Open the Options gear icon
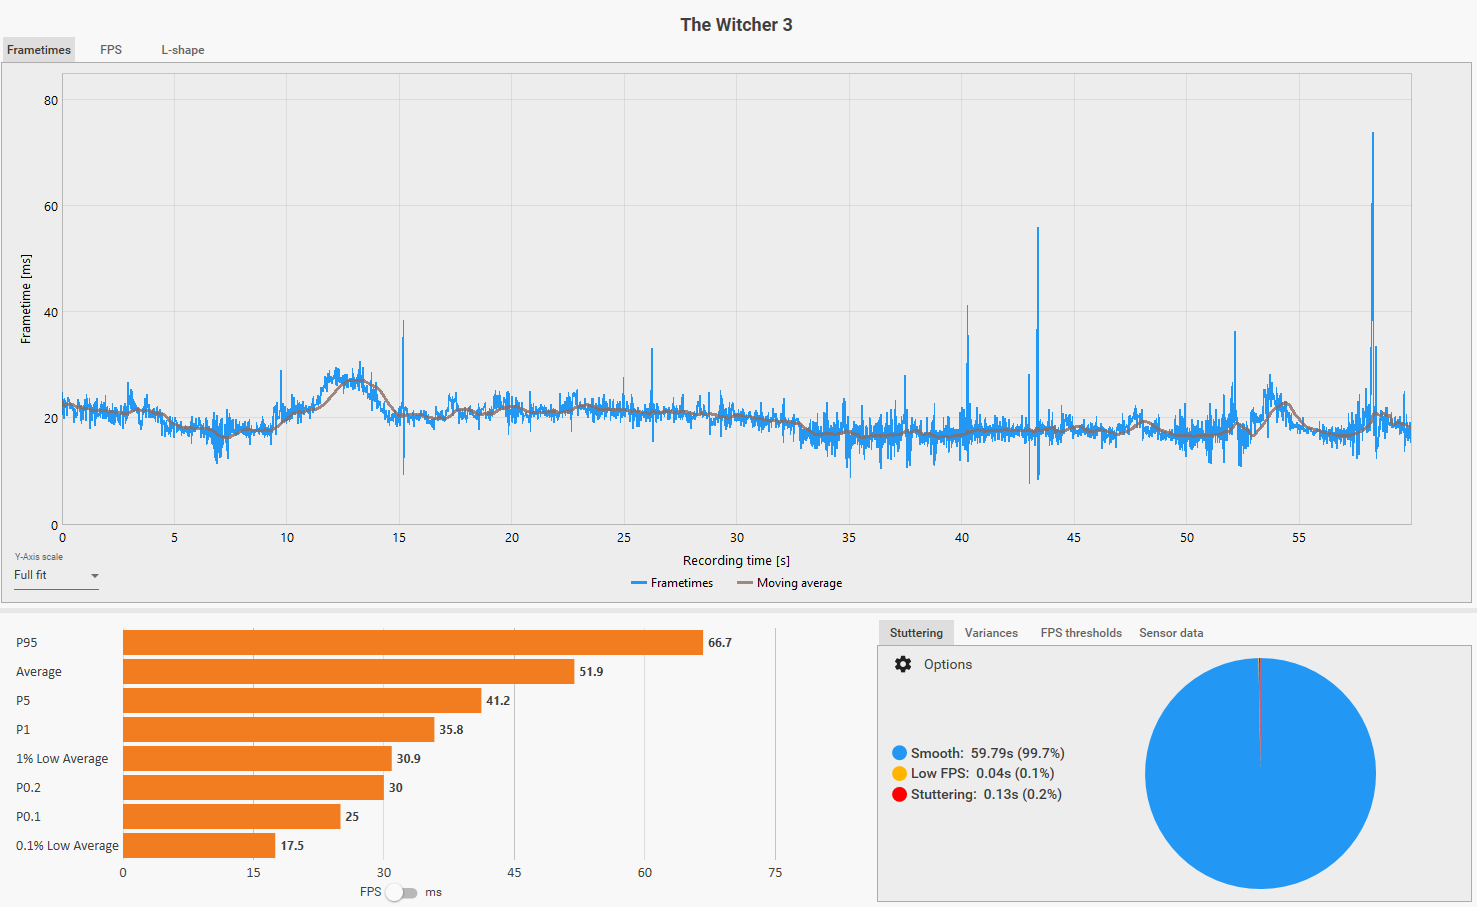The width and height of the screenshot is (1477, 907). coord(903,664)
